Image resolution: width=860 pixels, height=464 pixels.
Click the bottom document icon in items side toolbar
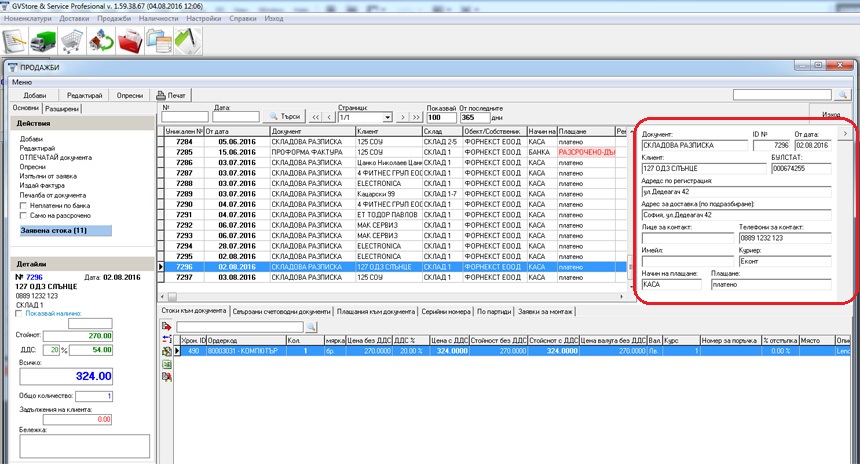point(167,376)
